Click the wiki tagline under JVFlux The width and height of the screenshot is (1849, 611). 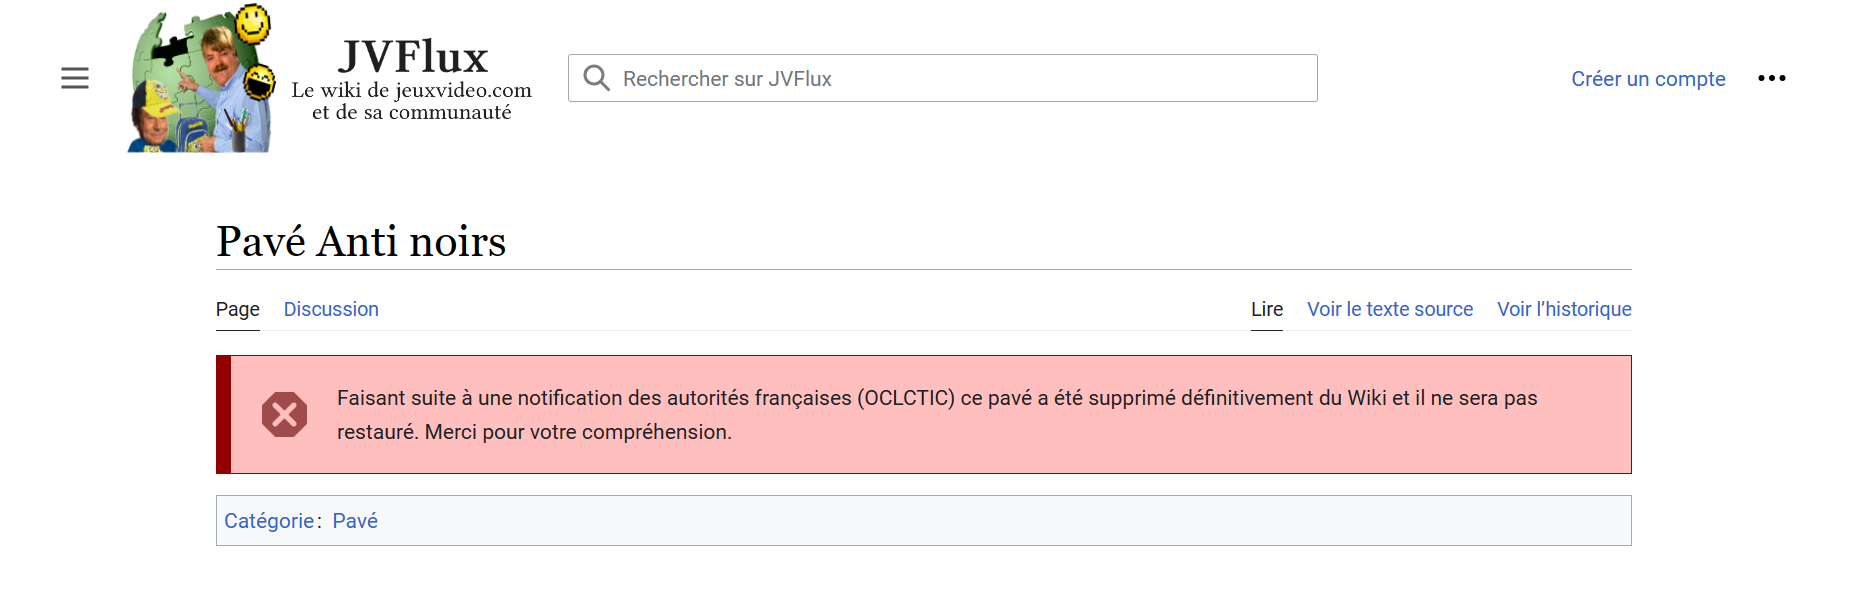point(412,101)
